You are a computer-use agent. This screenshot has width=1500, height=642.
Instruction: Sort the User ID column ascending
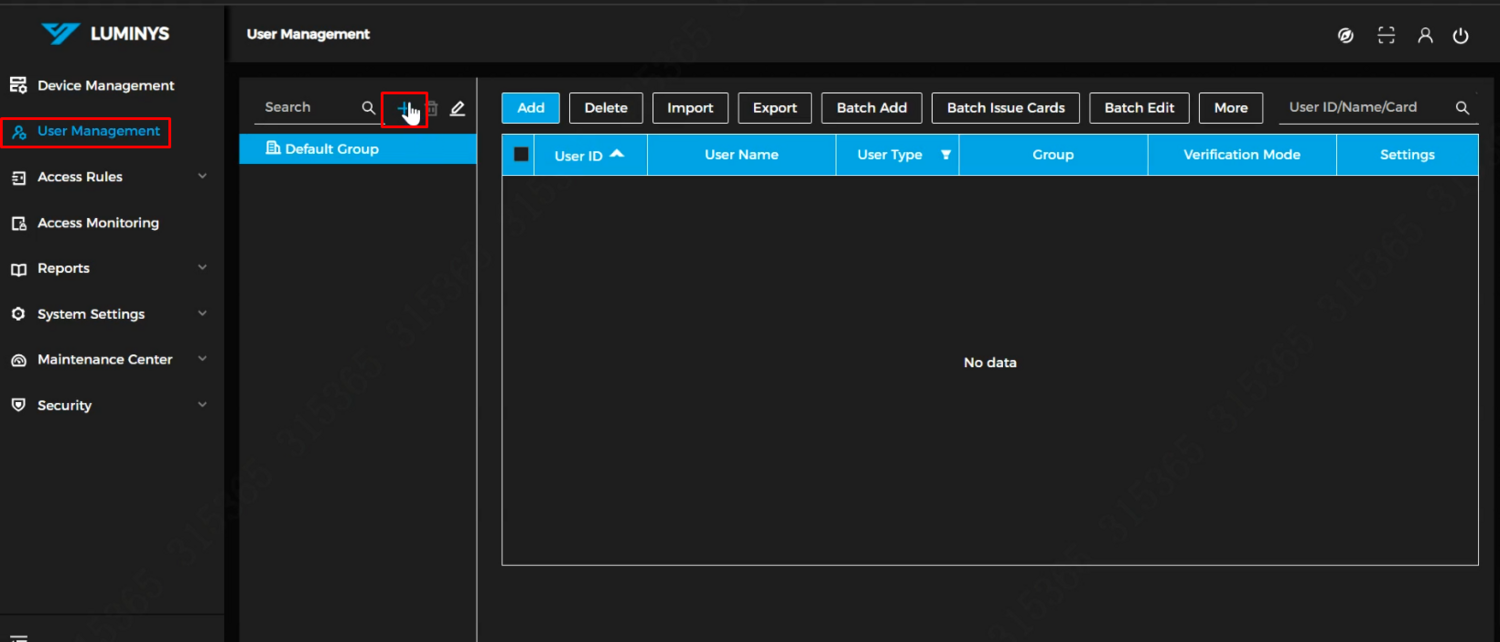619,153
